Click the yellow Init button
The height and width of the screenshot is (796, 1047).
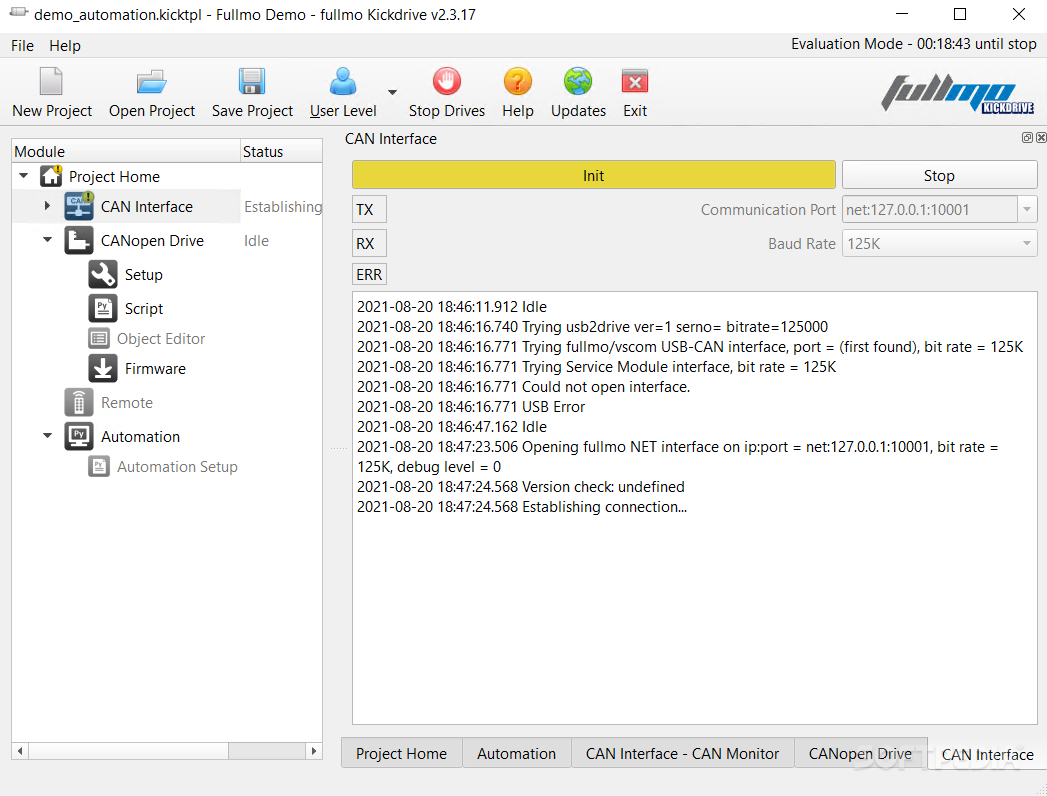pyautogui.click(x=594, y=176)
